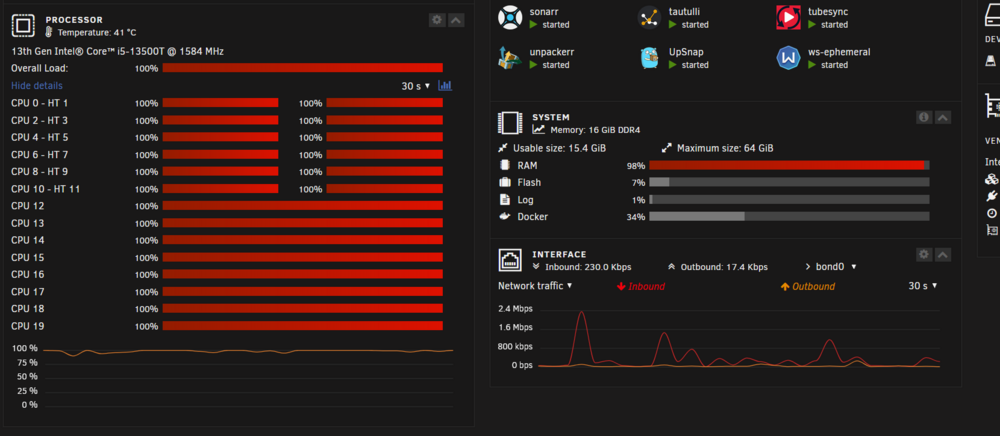1000x436 pixels.
Task: Open the tubesync container icon
Action: 788,18
